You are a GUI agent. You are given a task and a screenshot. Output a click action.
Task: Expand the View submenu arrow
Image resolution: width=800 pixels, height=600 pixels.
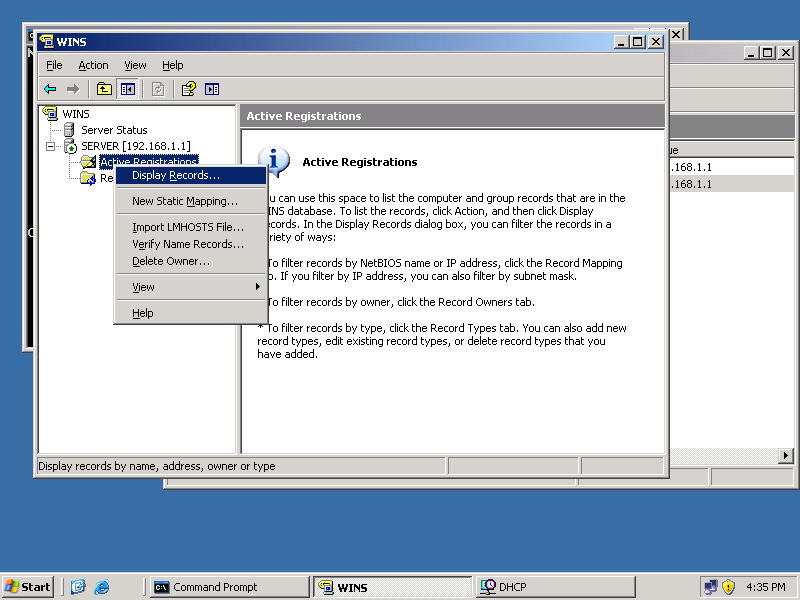tap(258, 287)
